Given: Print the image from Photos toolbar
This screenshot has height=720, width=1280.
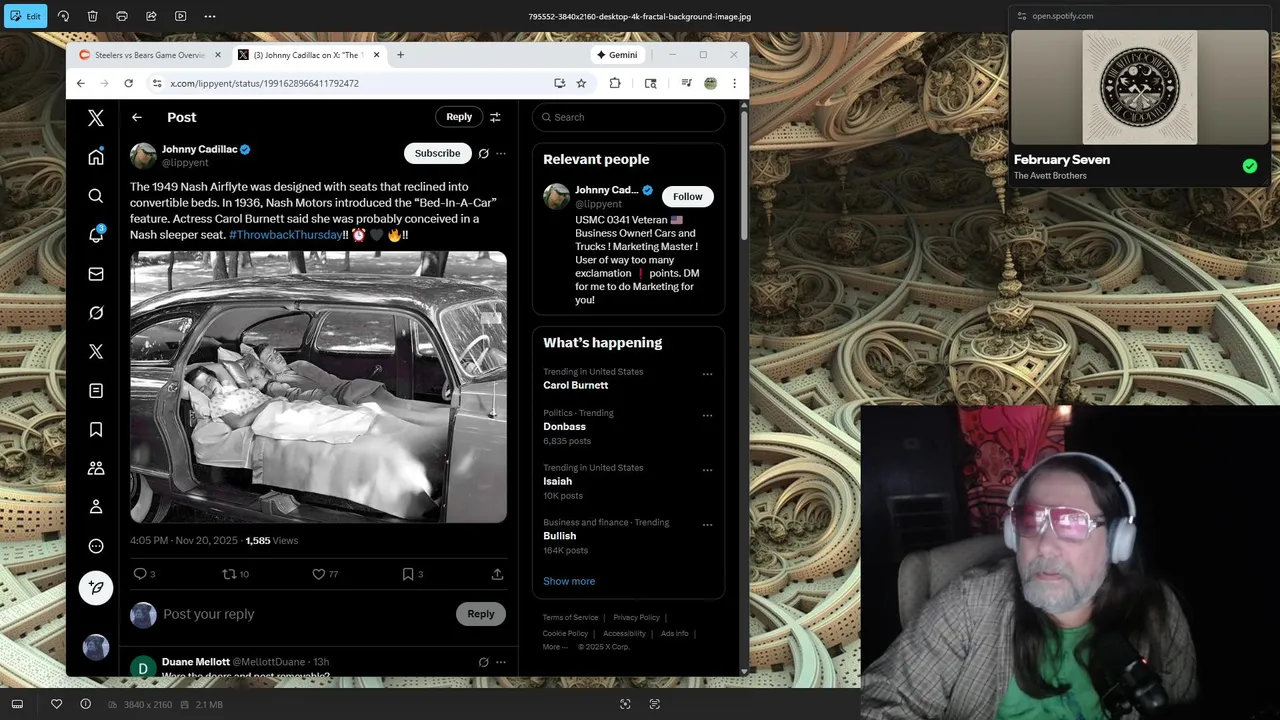Looking at the screenshot, I should click(122, 16).
